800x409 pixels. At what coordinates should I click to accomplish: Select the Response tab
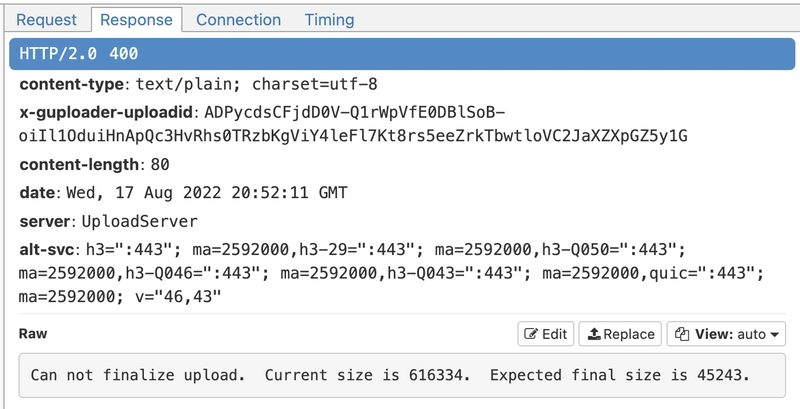(136, 20)
